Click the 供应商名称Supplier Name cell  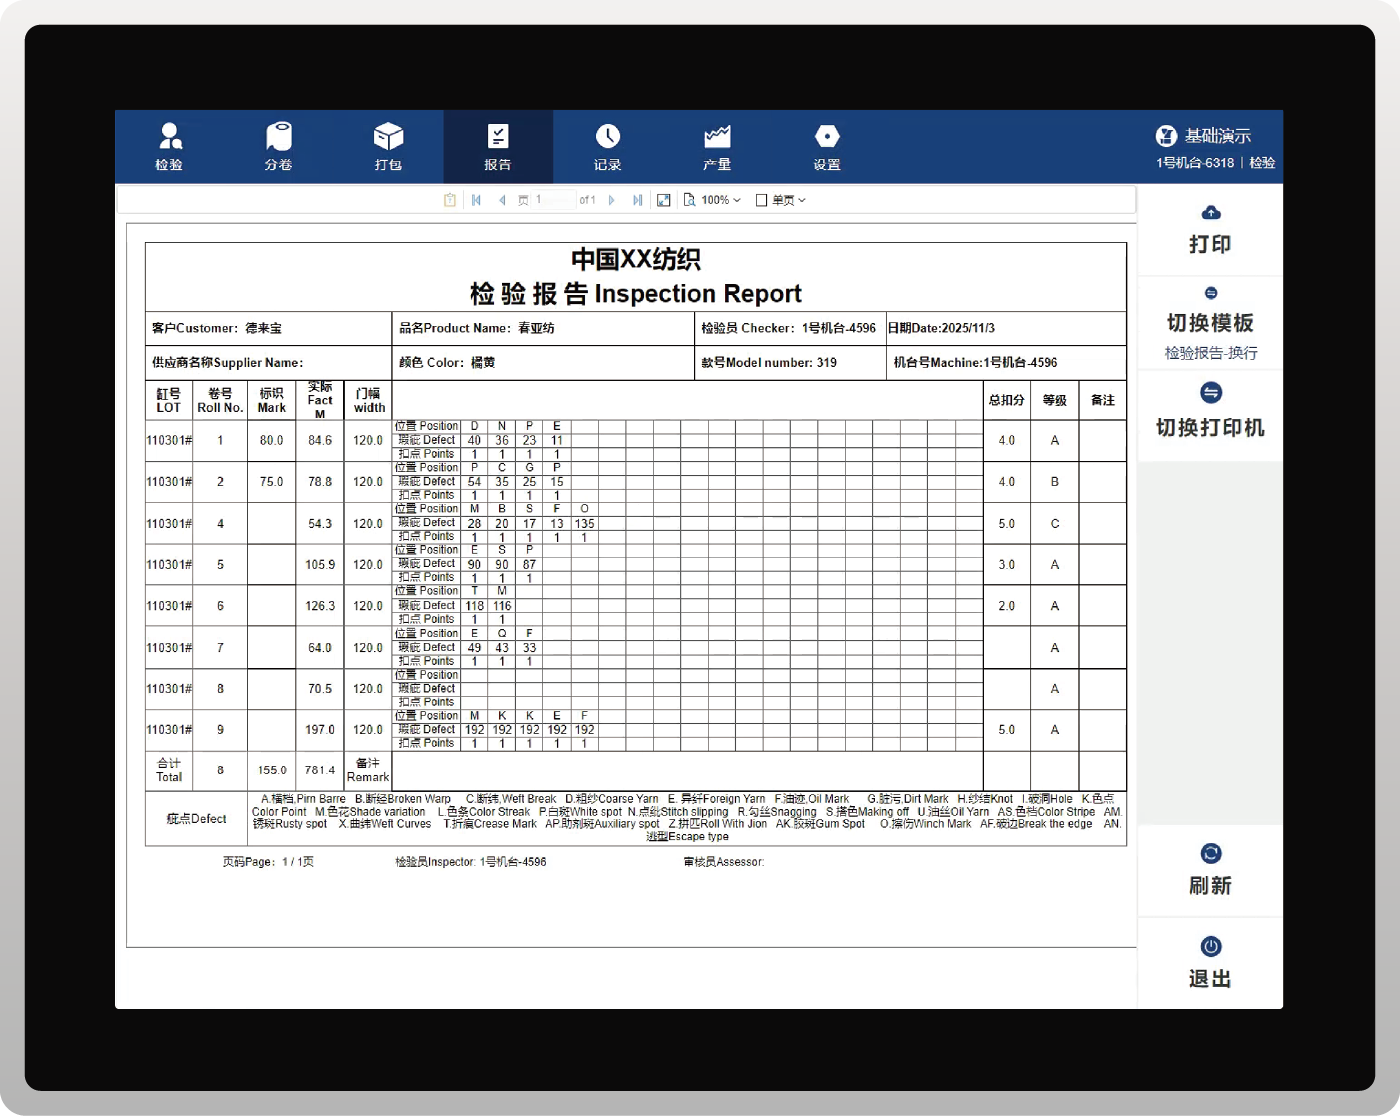(x=269, y=363)
